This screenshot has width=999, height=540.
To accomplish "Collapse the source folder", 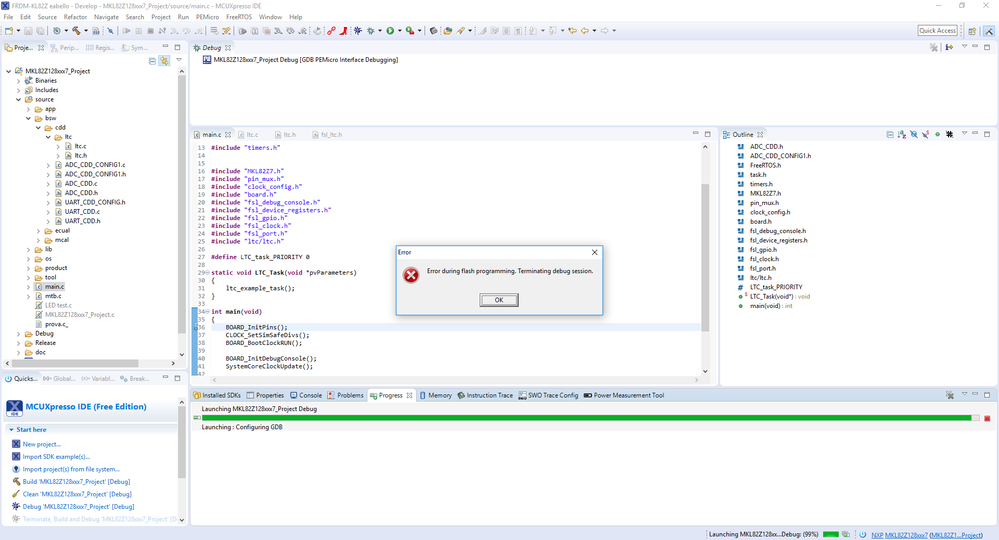I will [18, 99].
